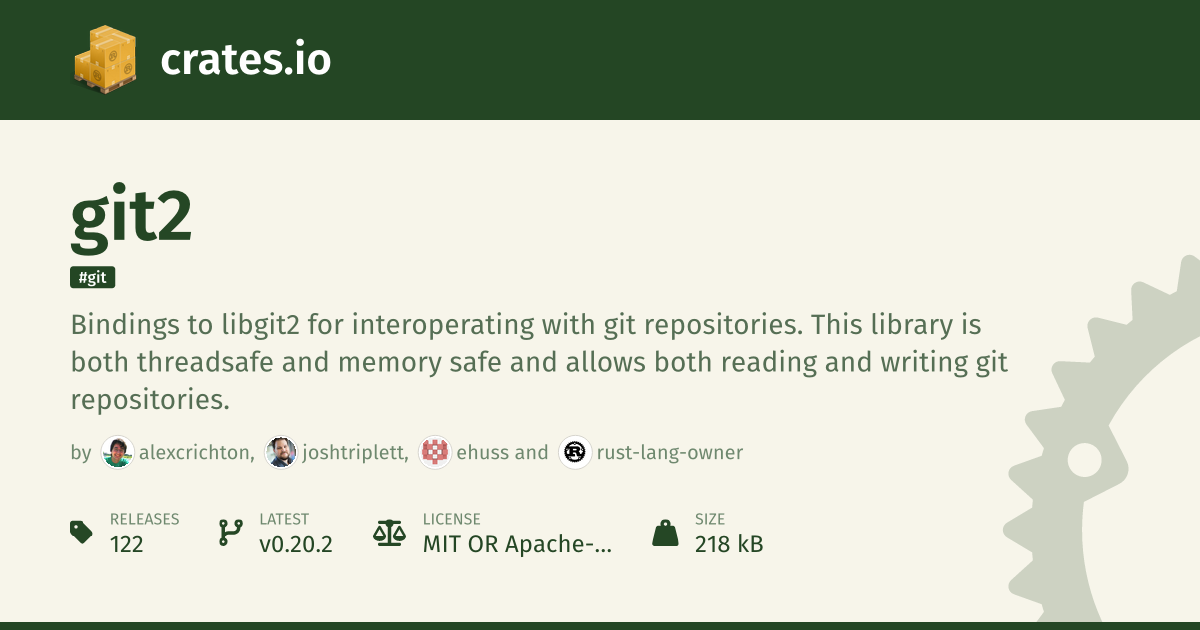Click the #git keyword tag
Viewport: 1200px width, 630px height.
(93, 278)
